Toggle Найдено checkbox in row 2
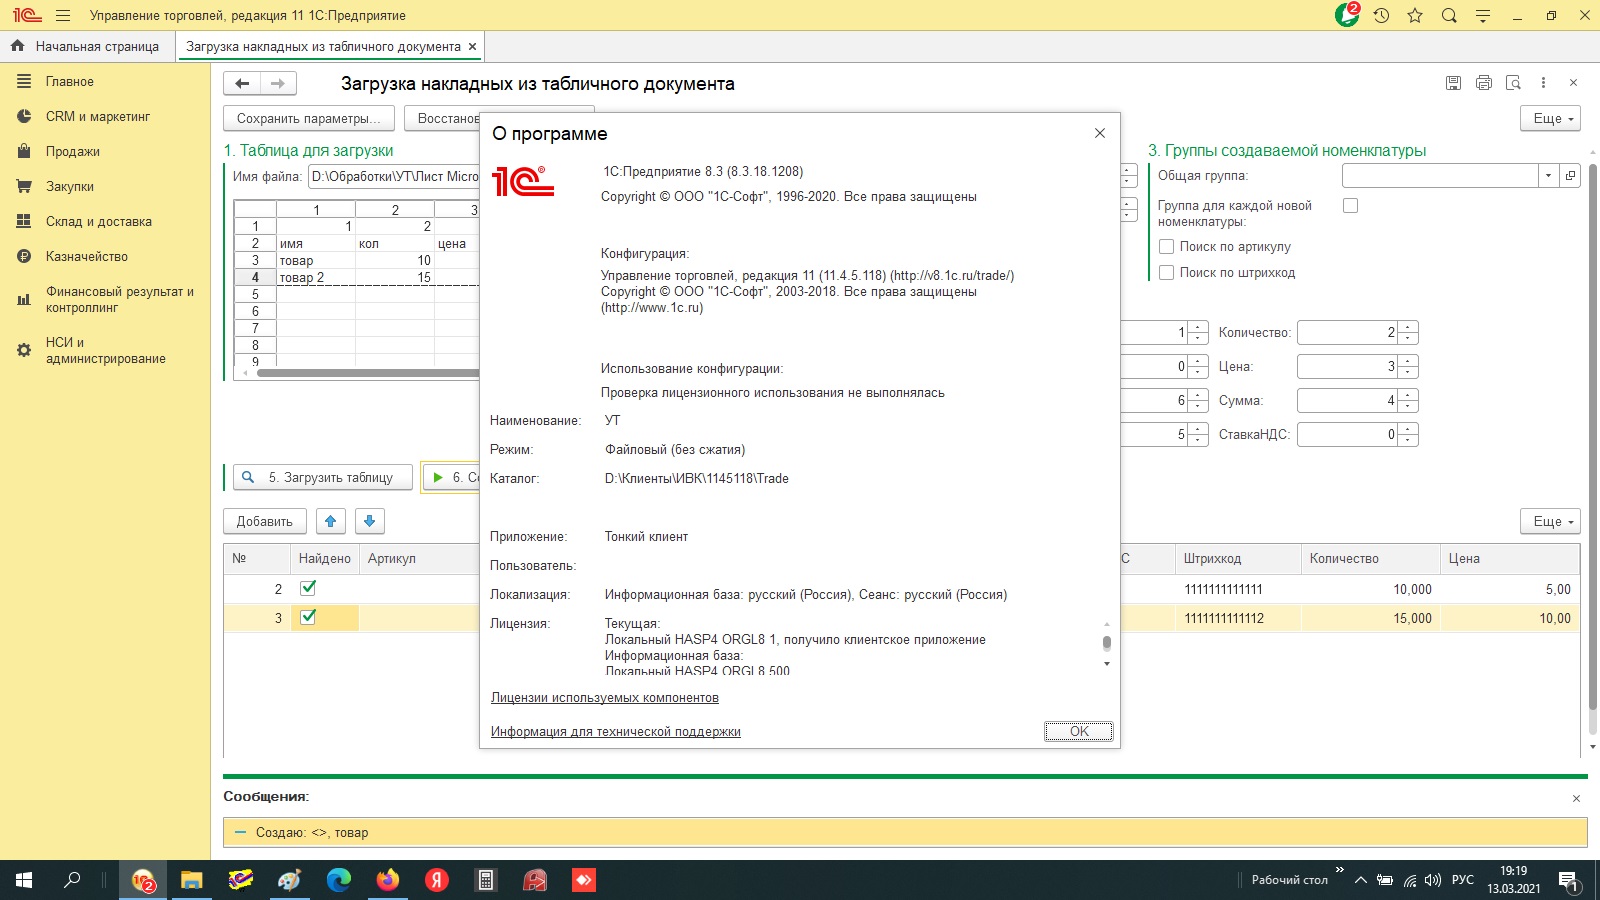This screenshot has height=900, width=1600. (x=308, y=588)
